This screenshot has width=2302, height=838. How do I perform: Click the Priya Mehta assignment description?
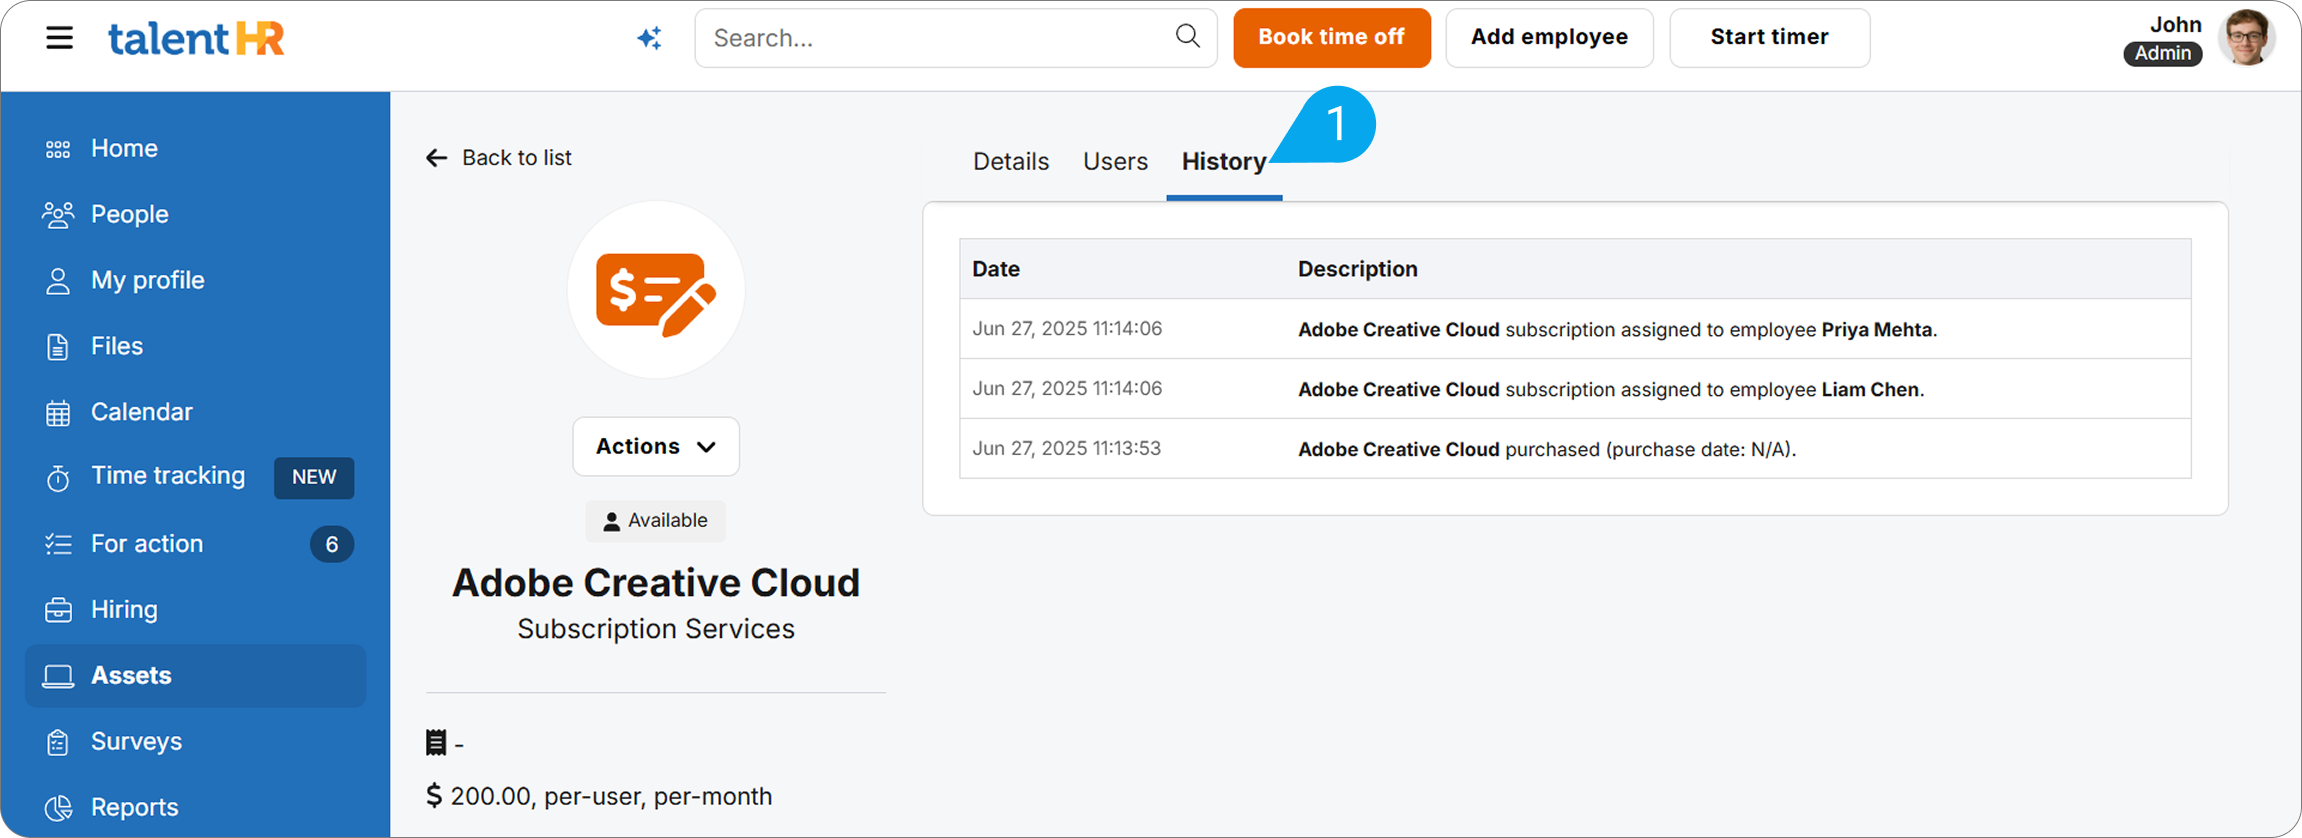(x=1617, y=330)
